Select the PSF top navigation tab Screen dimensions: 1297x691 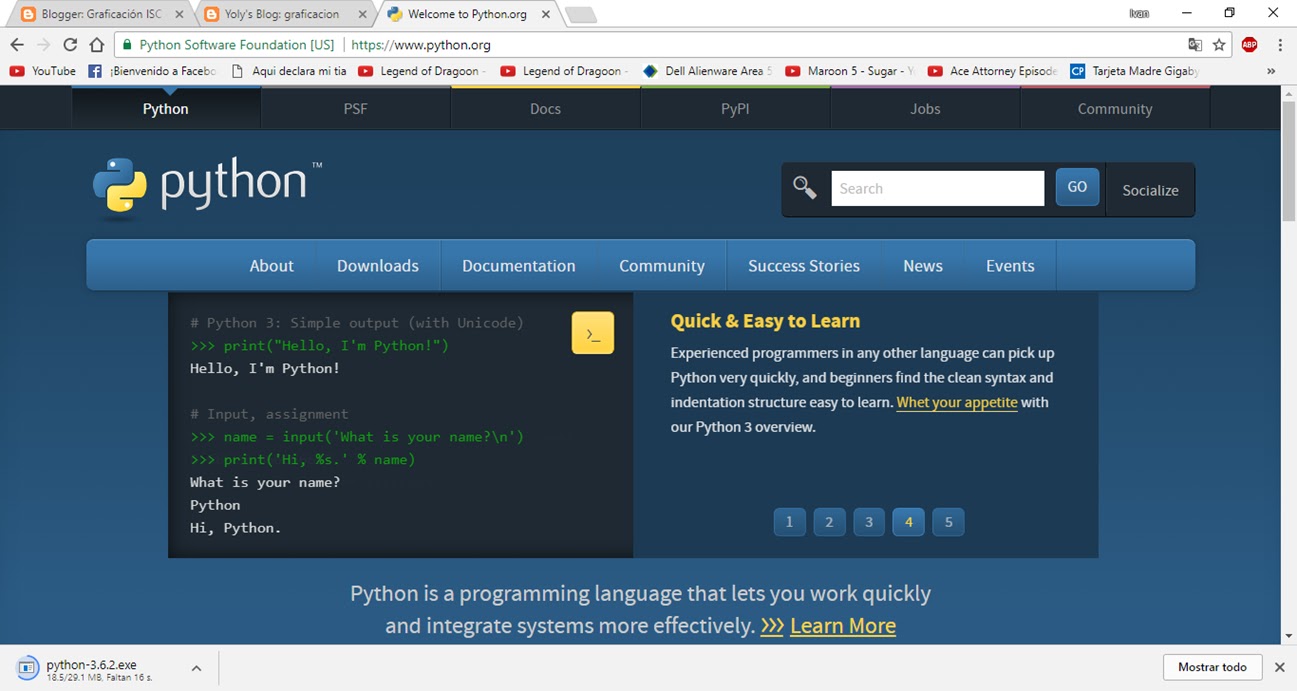point(355,109)
